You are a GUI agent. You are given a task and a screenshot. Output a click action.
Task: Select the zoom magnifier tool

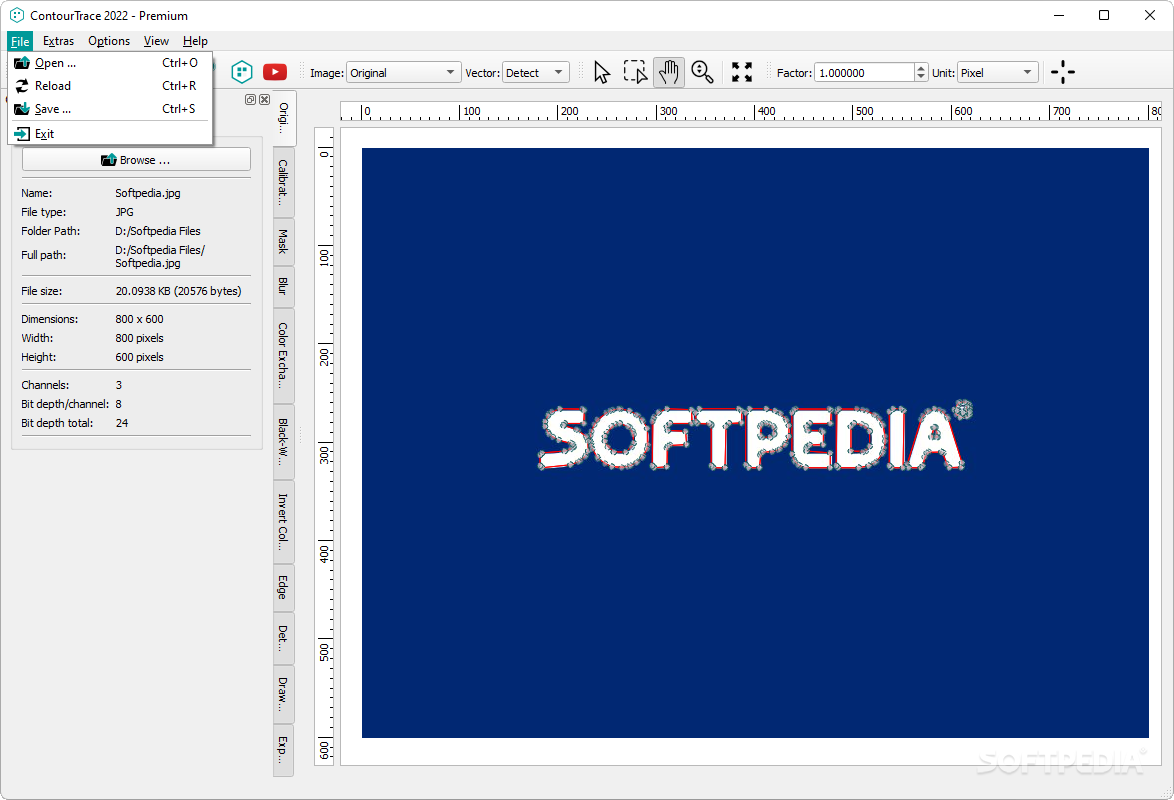pyautogui.click(x=702, y=72)
